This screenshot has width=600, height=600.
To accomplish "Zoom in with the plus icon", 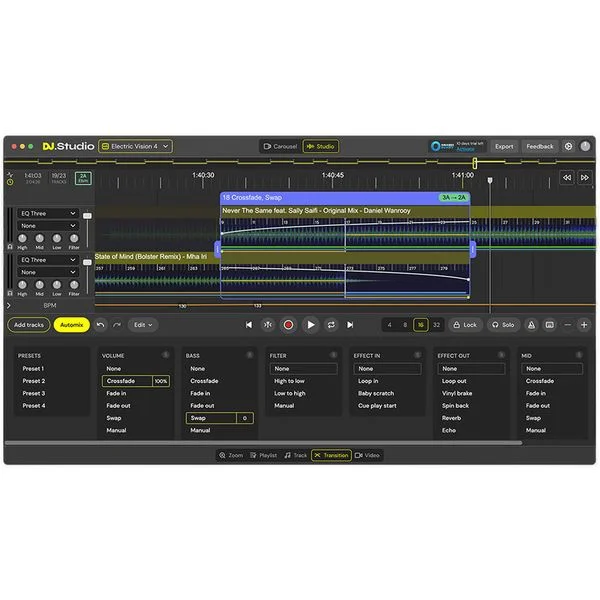I will coord(584,325).
